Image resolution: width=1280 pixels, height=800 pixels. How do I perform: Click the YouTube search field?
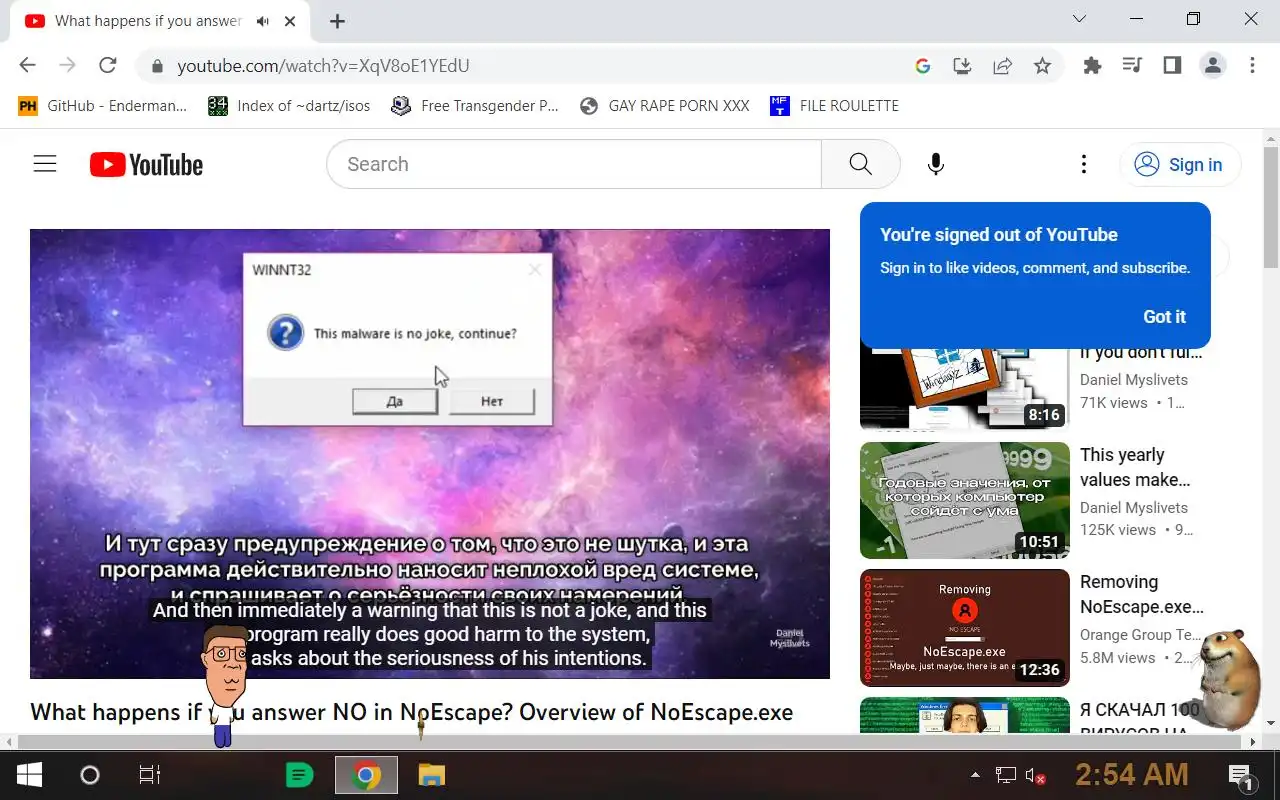point(574,164)
